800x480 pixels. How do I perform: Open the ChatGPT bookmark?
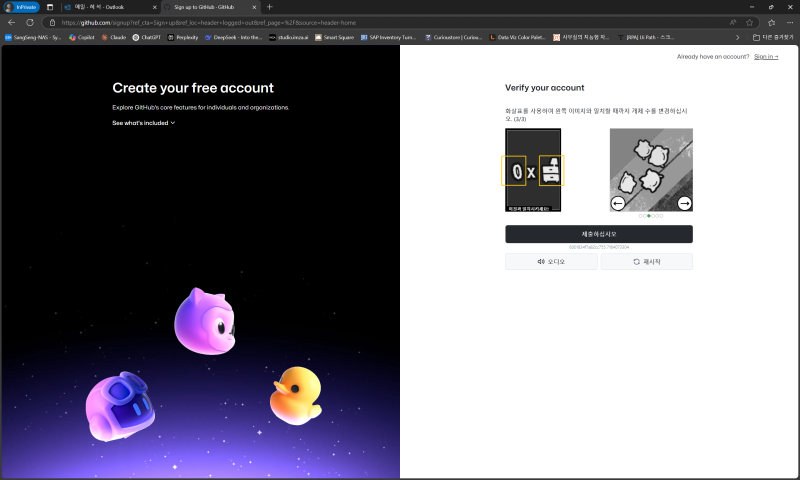point(146,37)
